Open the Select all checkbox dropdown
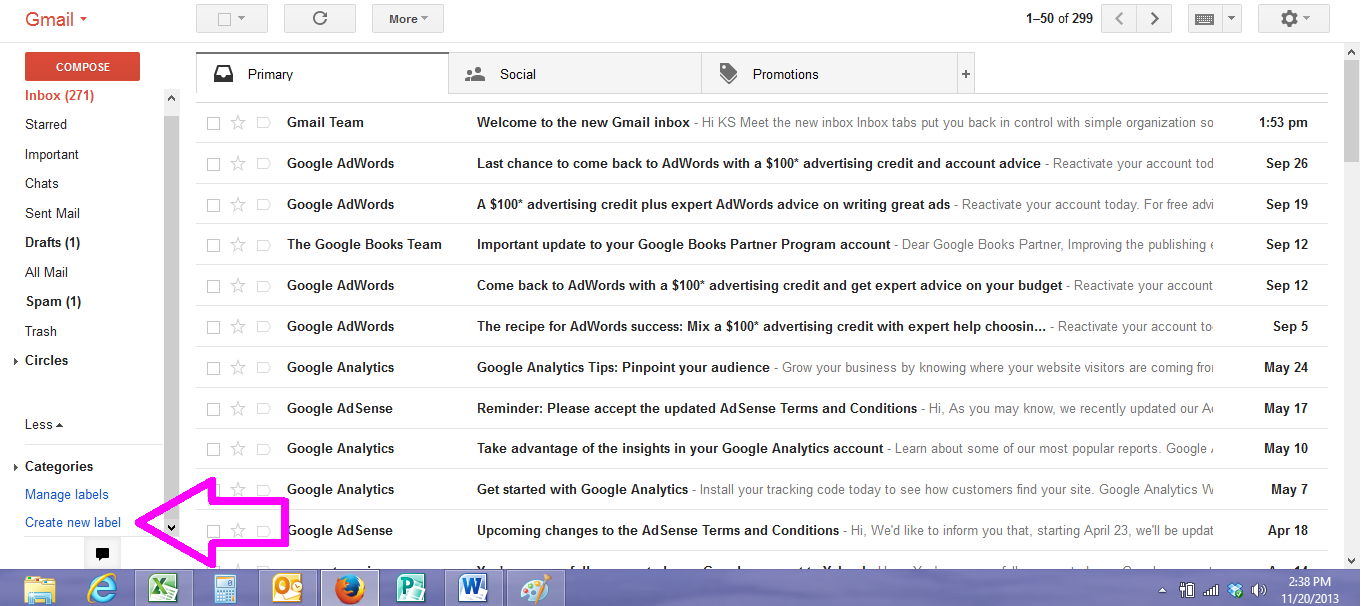 tap(232, 18)
